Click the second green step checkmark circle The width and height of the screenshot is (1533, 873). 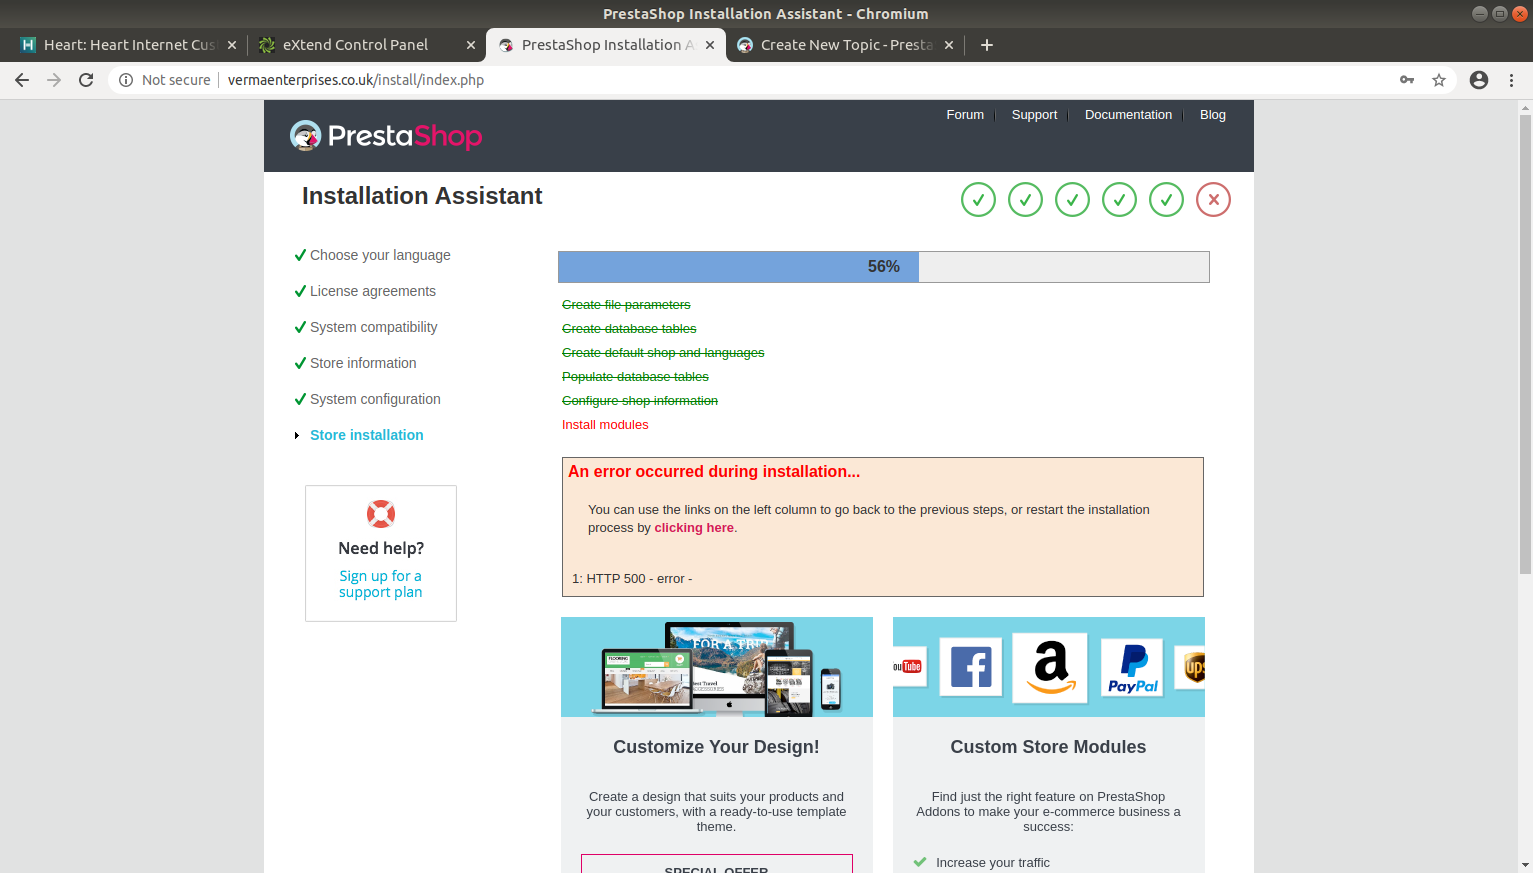1025,200
